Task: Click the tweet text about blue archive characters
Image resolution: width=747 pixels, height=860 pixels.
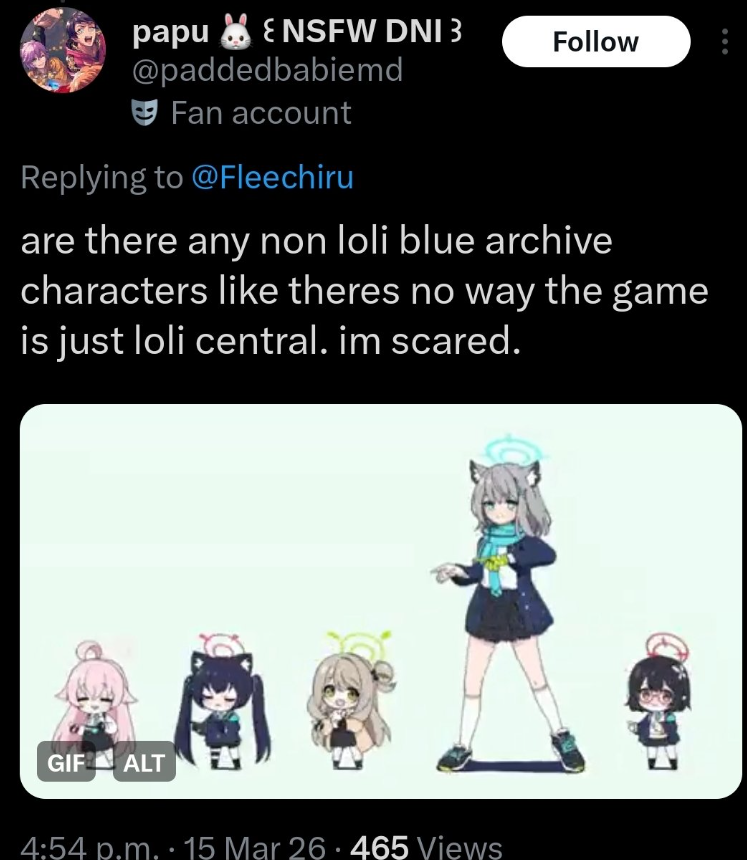Action: 364,291
